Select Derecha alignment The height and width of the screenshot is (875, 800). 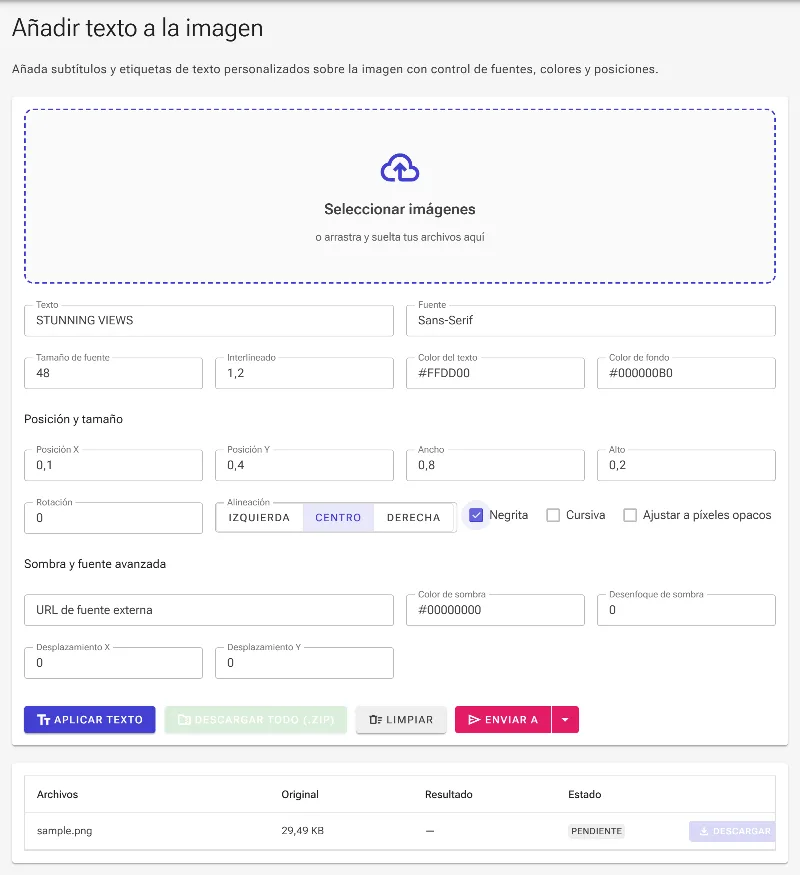414,518
